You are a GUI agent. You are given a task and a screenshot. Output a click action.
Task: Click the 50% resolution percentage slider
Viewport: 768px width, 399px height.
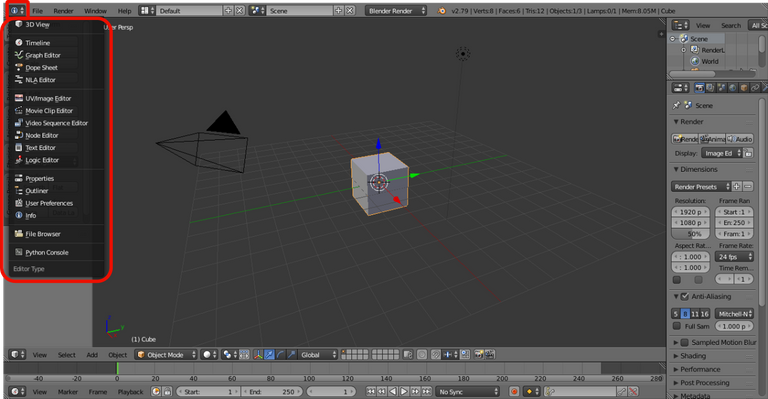(691, 234)
